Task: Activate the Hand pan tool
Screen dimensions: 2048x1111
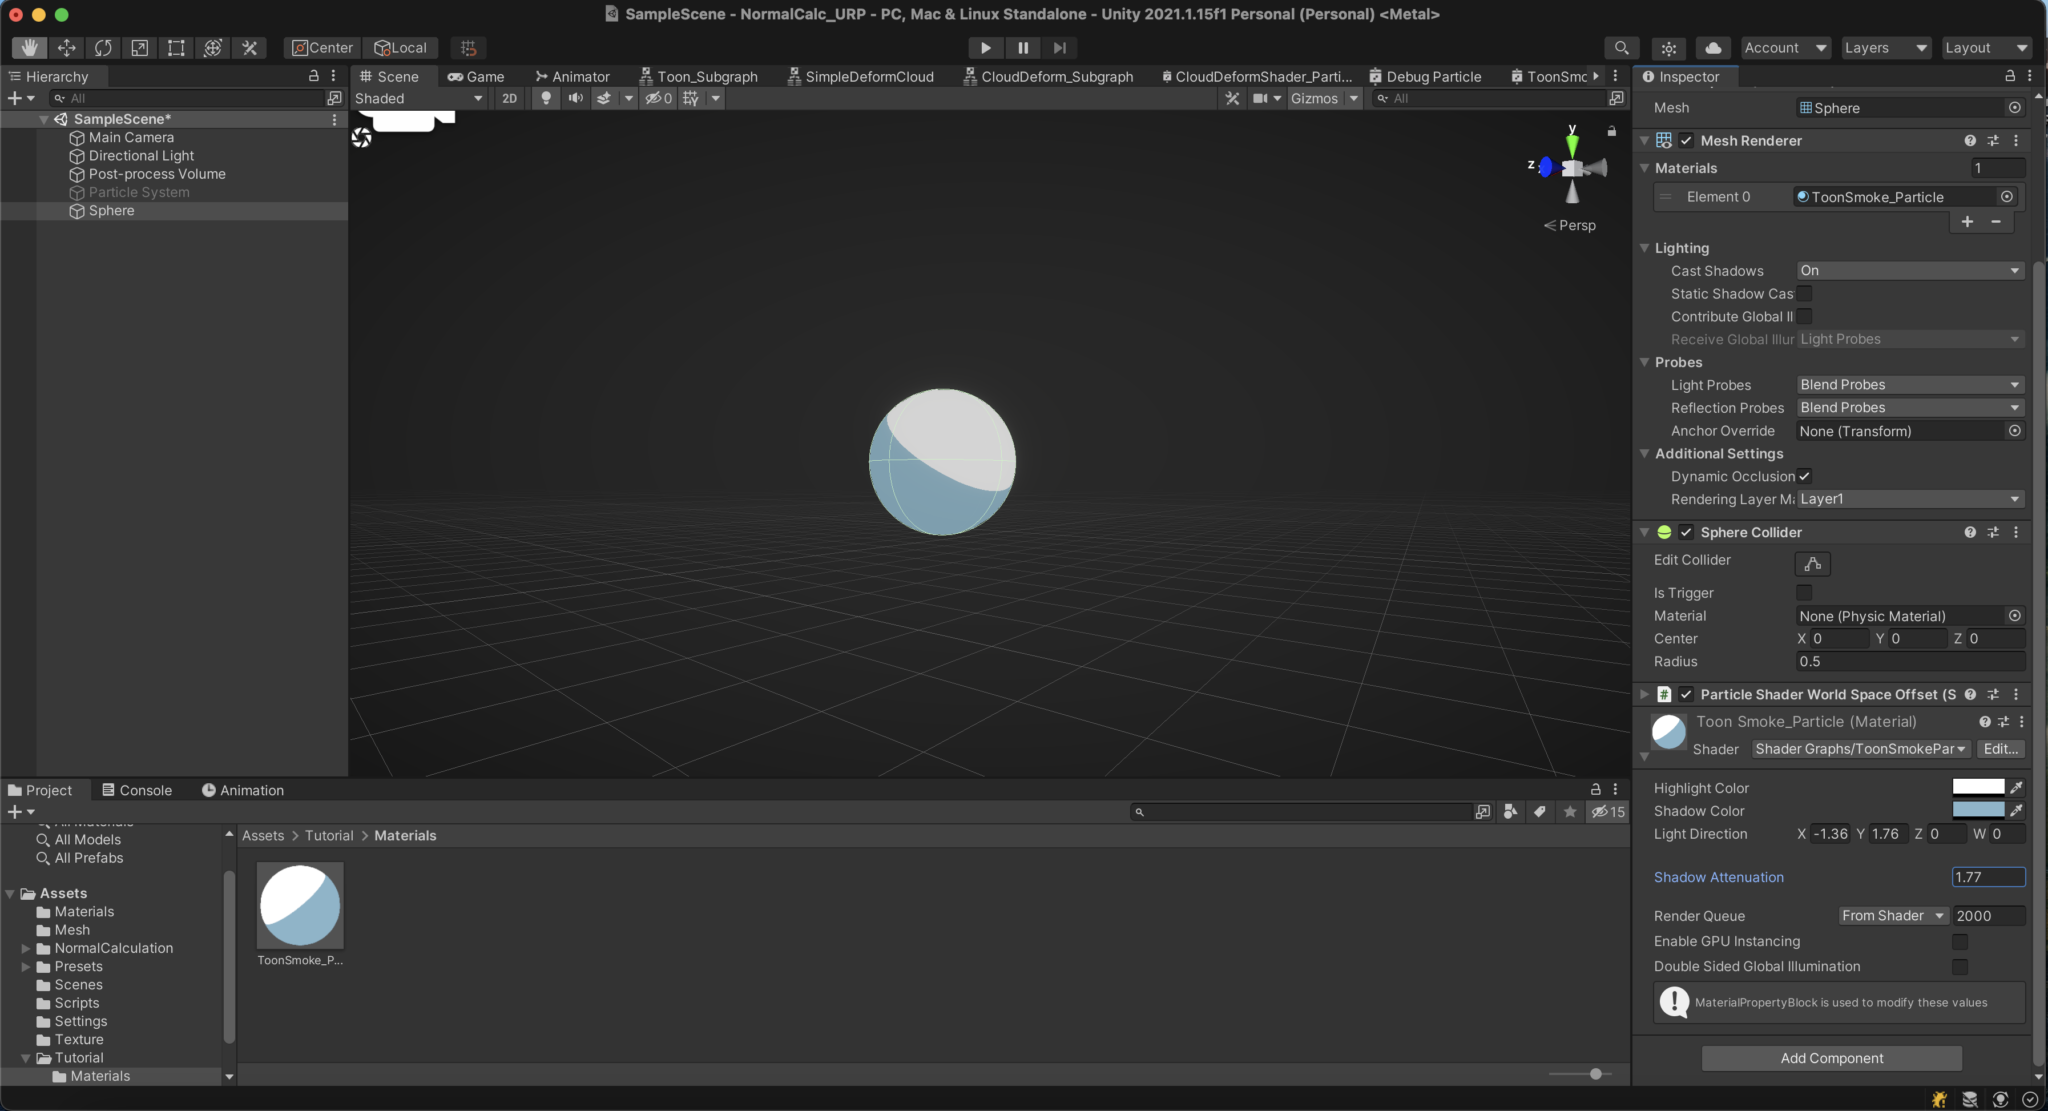Action: (x=28, y=47)
